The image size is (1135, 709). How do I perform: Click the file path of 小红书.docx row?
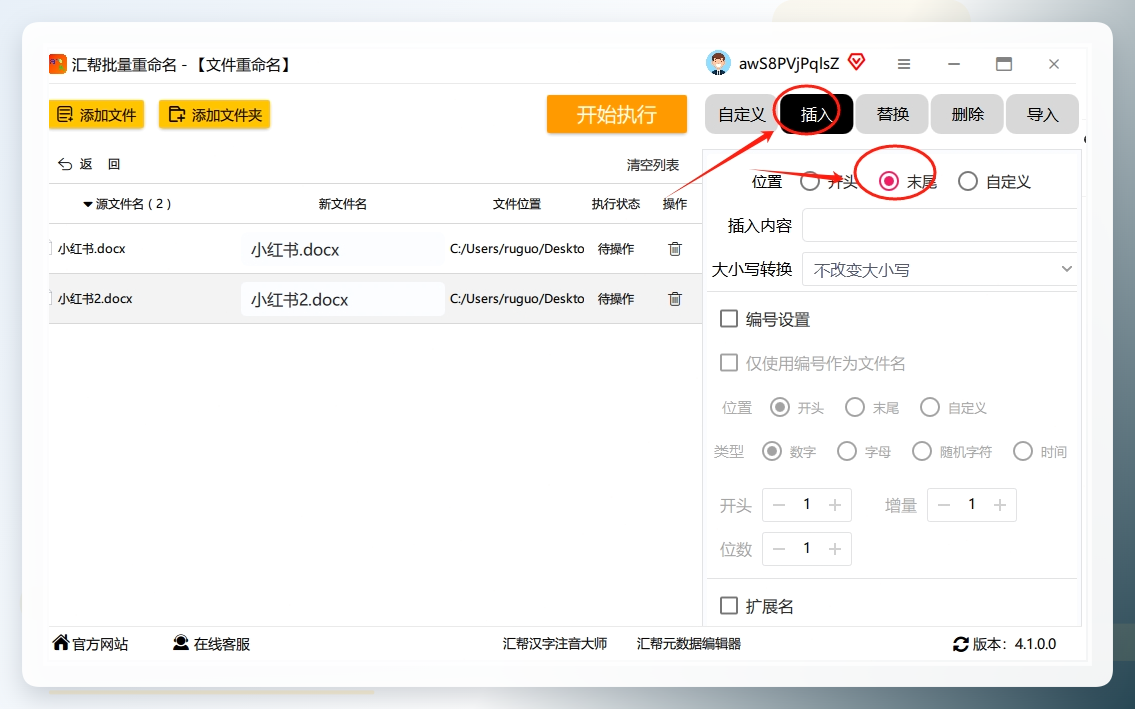(x=517, y=248)
